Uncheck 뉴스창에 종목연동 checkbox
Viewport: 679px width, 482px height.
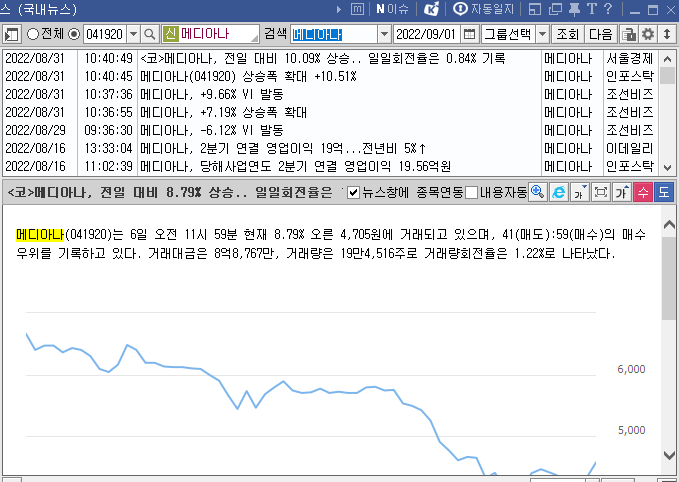pos(353,192)
